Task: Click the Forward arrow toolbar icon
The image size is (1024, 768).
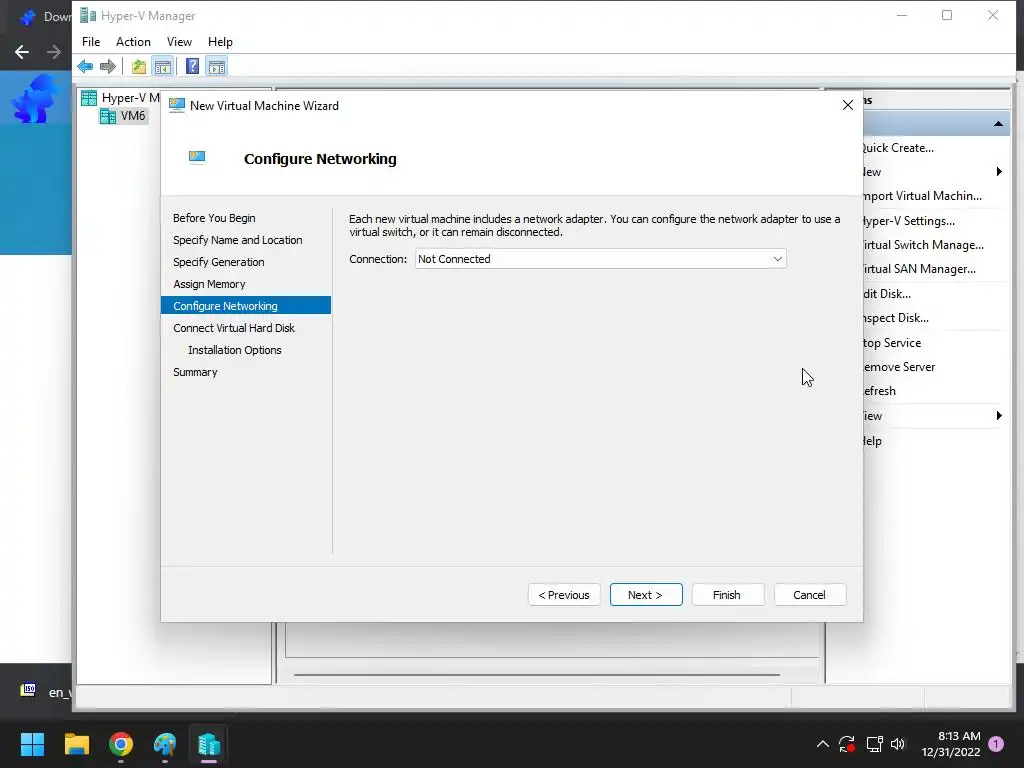Action: point(108,66)
